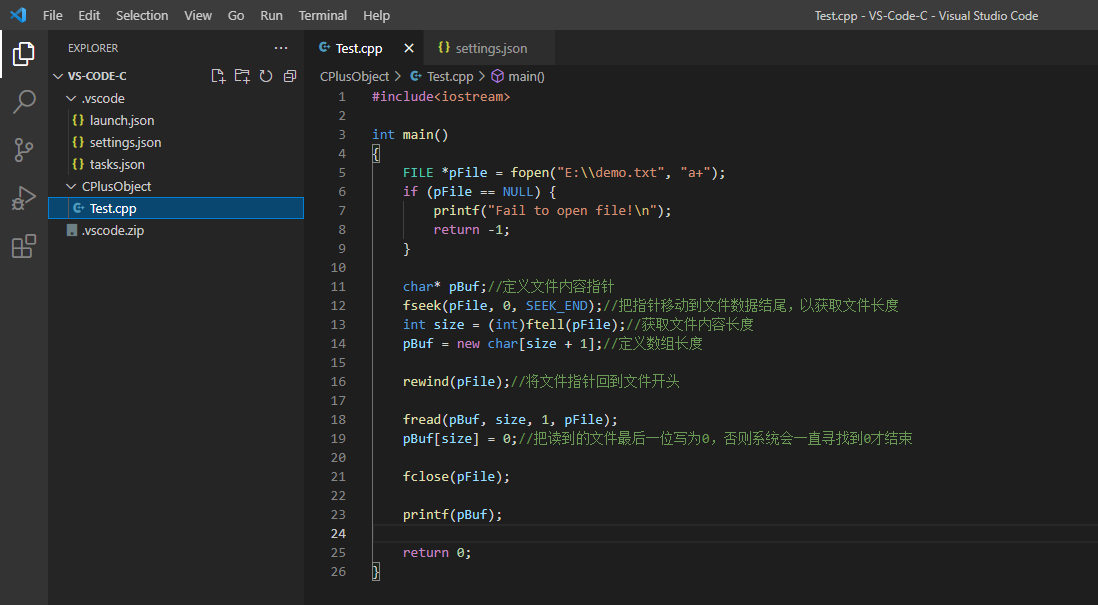Image resolution: width=1098 pixels, height=605 pixels.
Task: Click the return 0 statement
Action: click(438, 552)
